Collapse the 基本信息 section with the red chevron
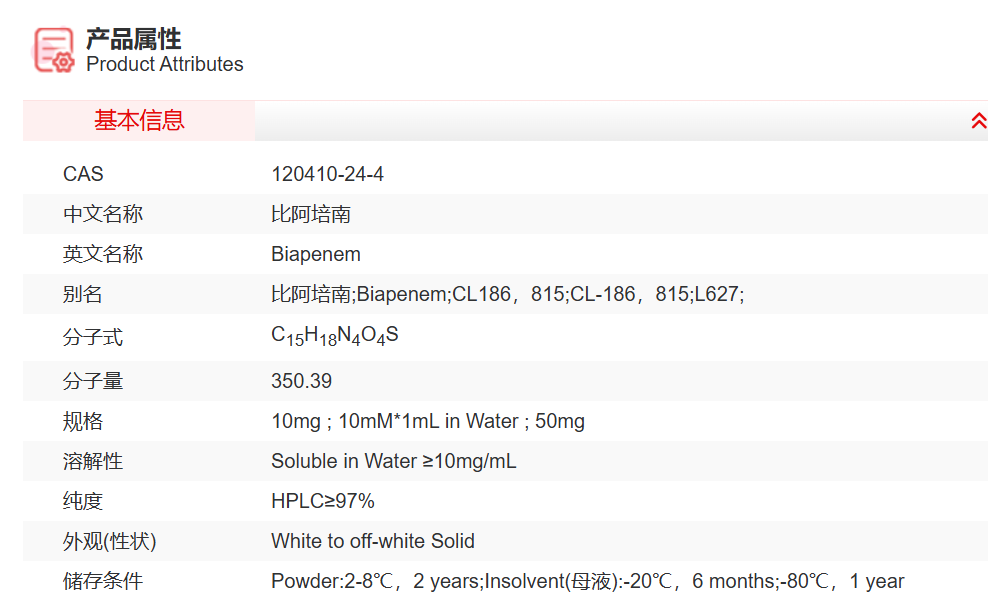 (x=978, y=121)
